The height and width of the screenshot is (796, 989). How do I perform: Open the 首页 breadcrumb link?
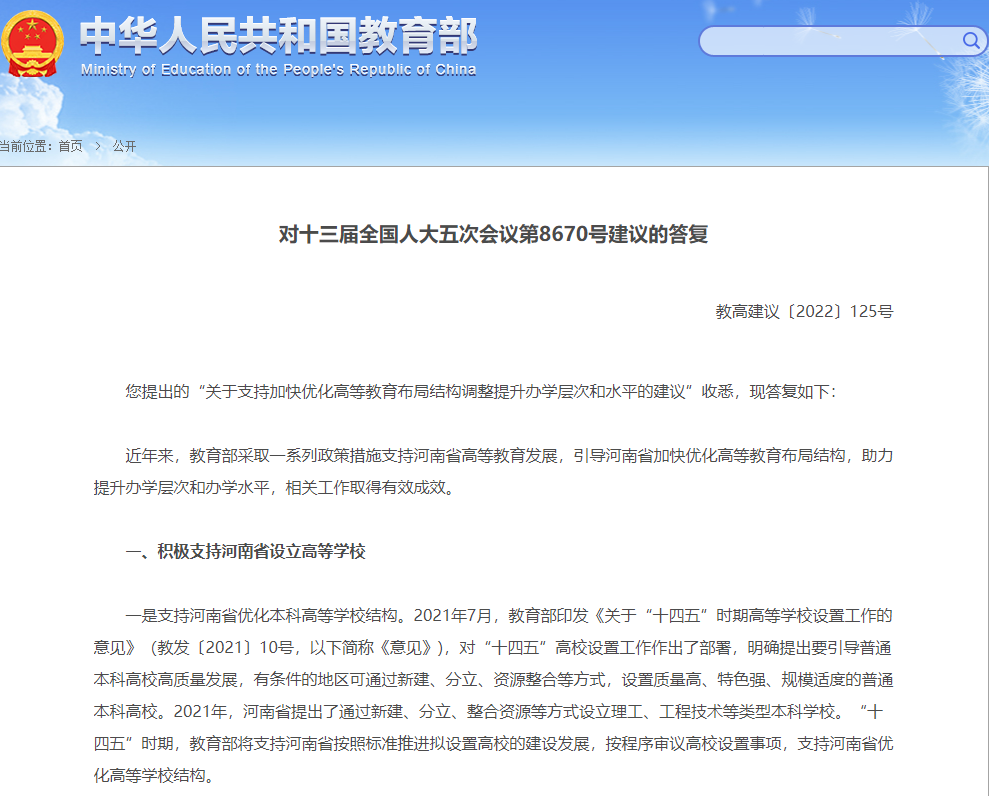70,146
